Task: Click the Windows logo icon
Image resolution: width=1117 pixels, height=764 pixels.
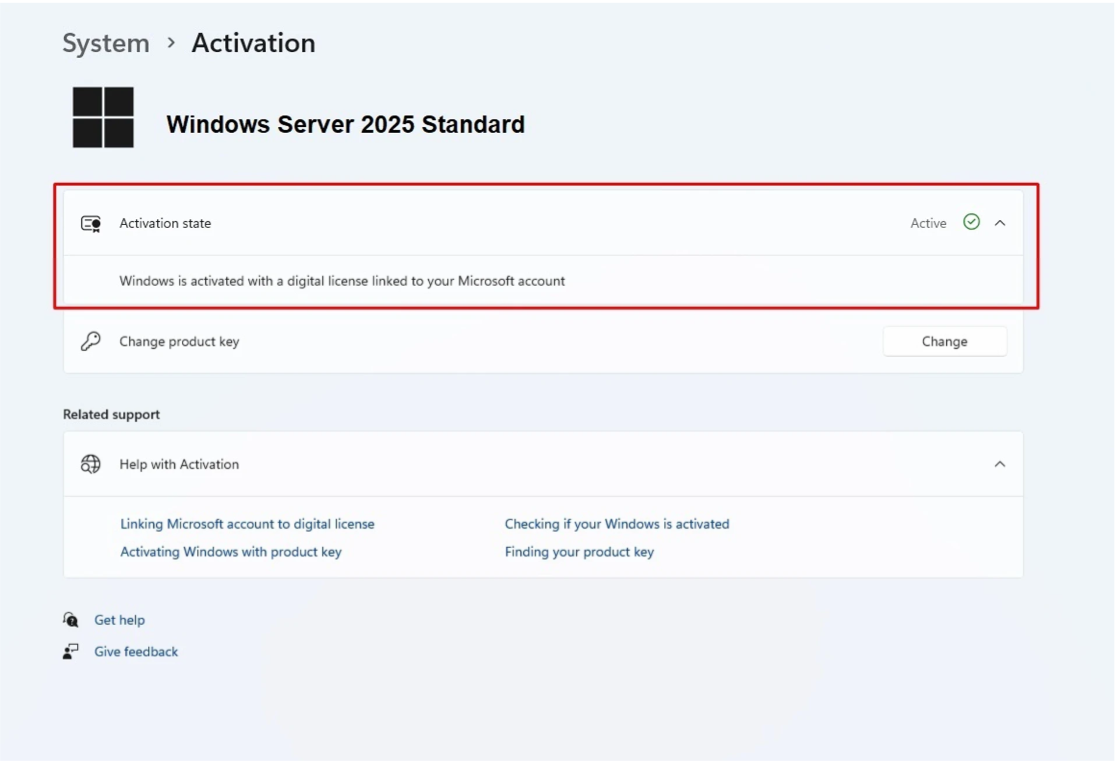Action: 103,118
